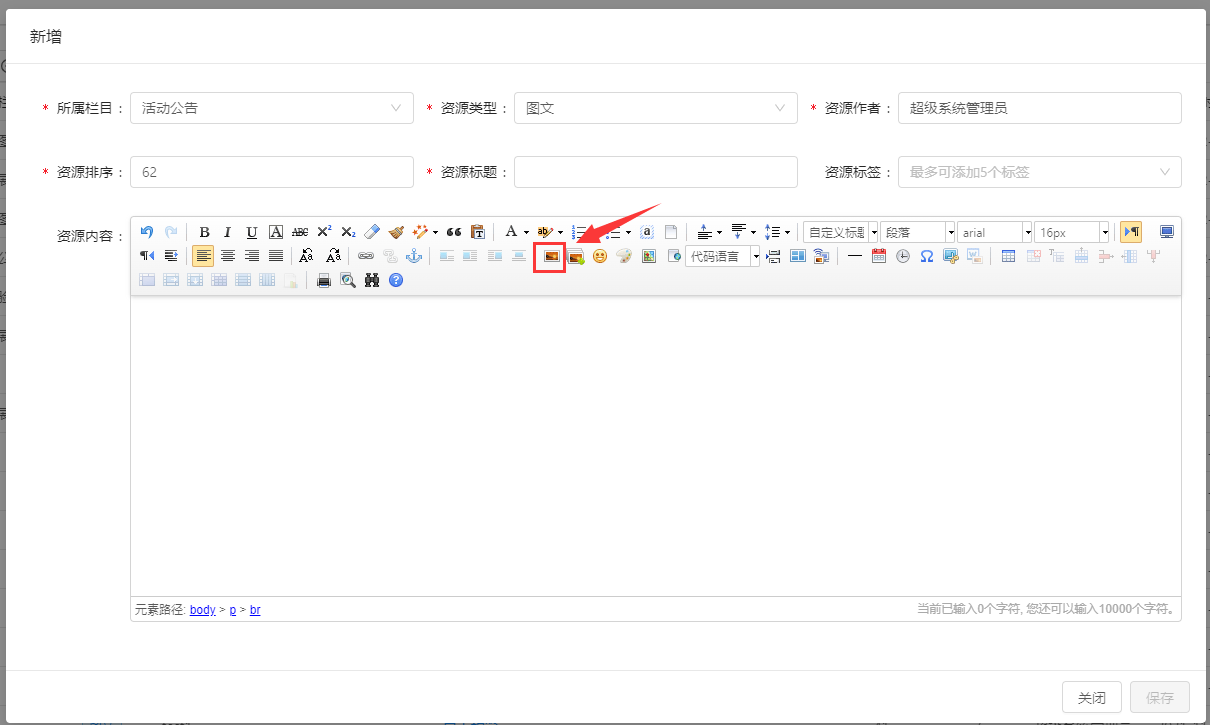Click the 关闭 close button
The width and height of the screenshot is (1210, 725).
1092,698
